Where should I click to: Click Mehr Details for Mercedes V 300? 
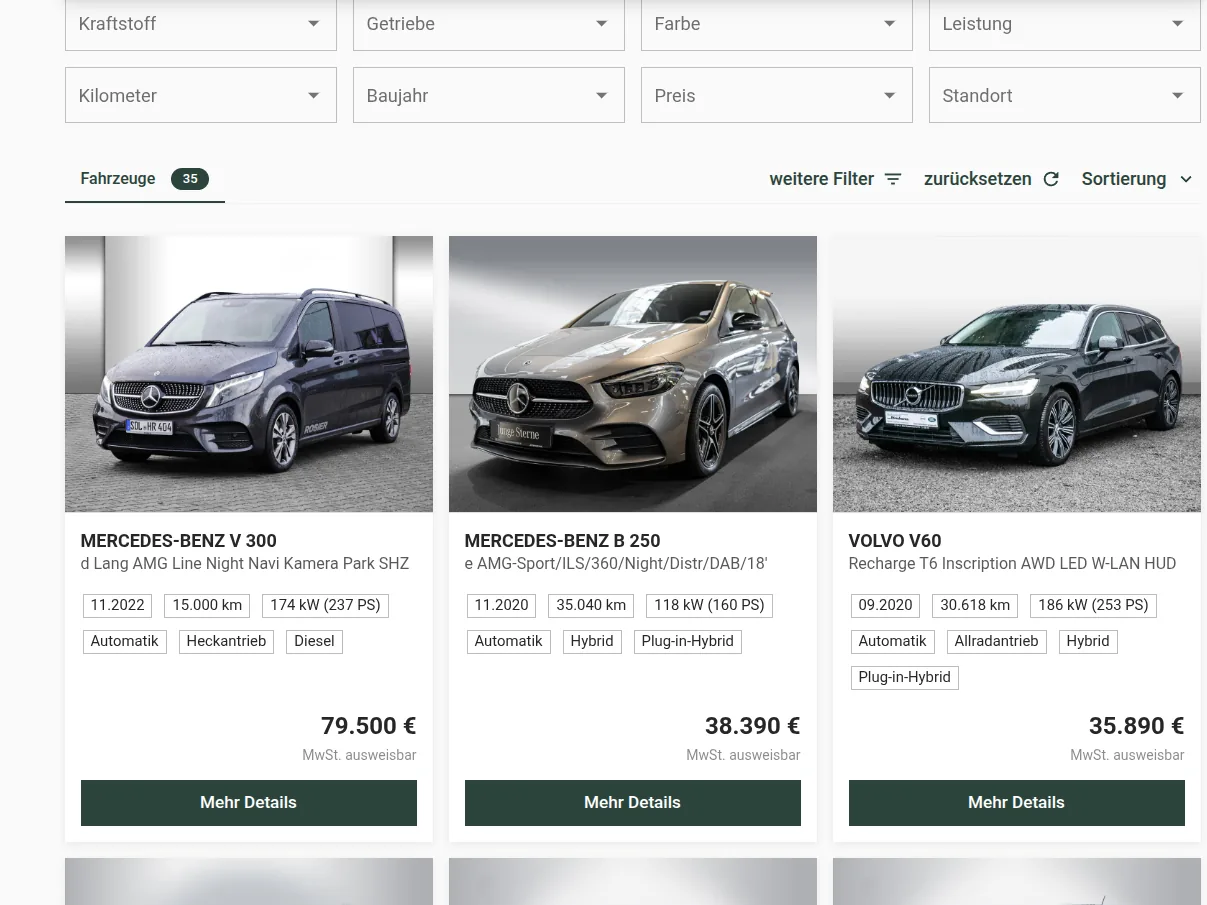pyautogui.click(x=249, y=803)
